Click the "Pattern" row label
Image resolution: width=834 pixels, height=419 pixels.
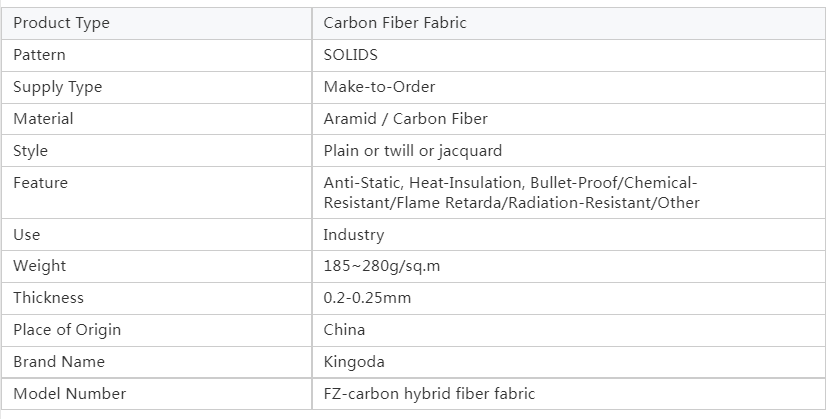pos(39,55)
